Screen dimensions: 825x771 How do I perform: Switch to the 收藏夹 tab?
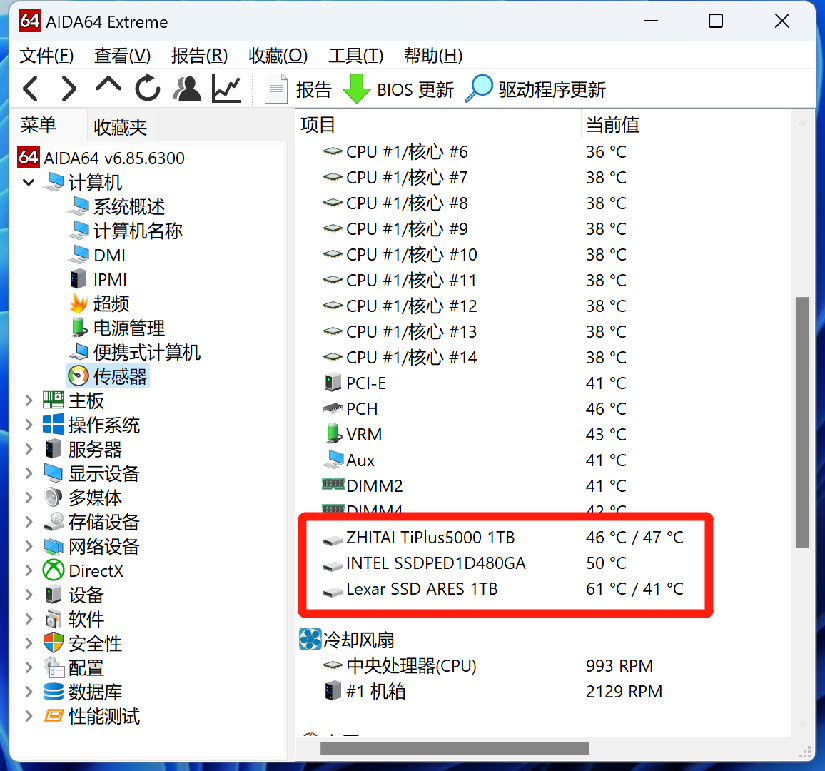pyautogui.click(x=120, y=127)
